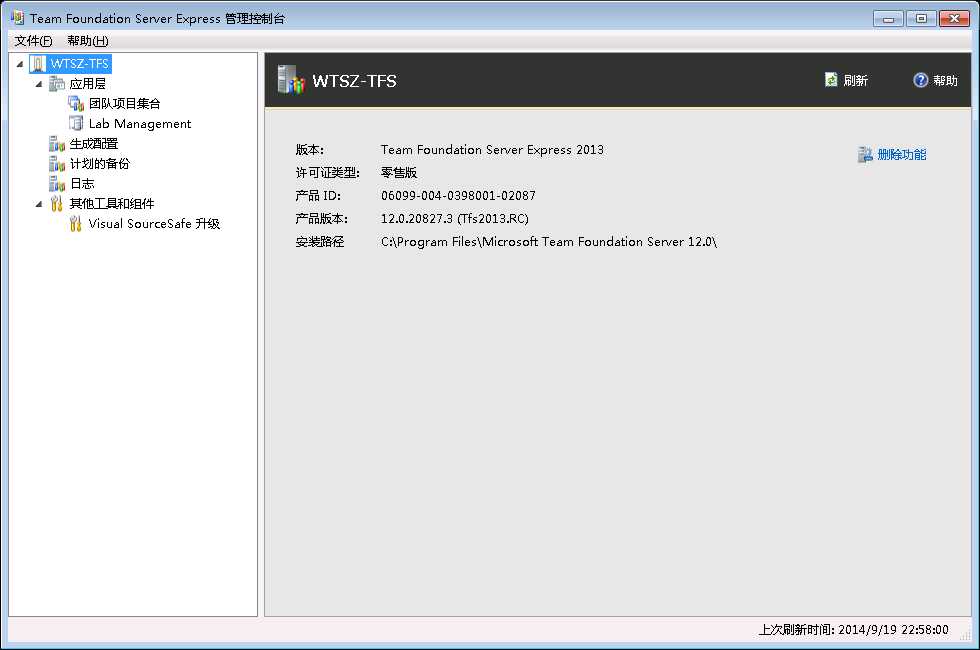This screenshot has width=980, height=650.
Task: Select WTSZ-TFS in the tree
Action: [79, 64]
